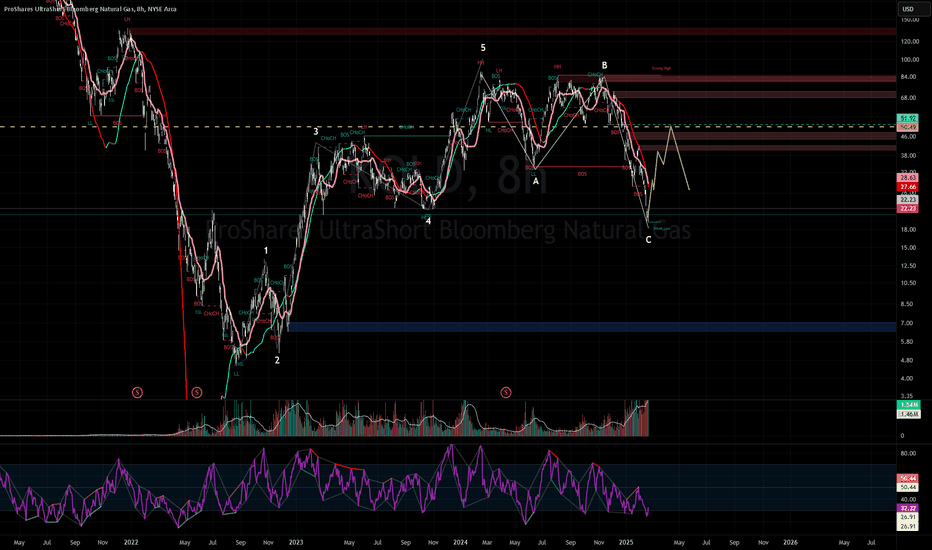Click the purple 32.37 RSI value label
The height and width of the screenshot is (550, 932).
[908, 508]
